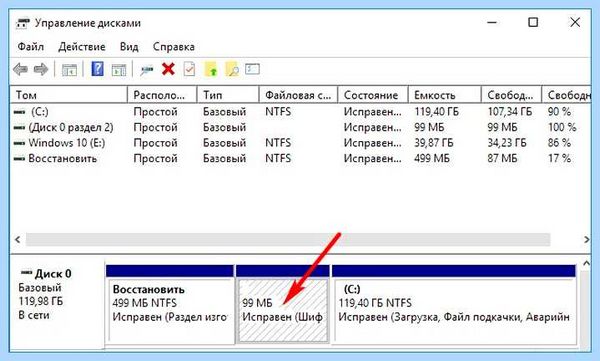Select the Windows 10 (E:) volume row
The height and width of the screenshot is (361, 600).
pos(300,143)
